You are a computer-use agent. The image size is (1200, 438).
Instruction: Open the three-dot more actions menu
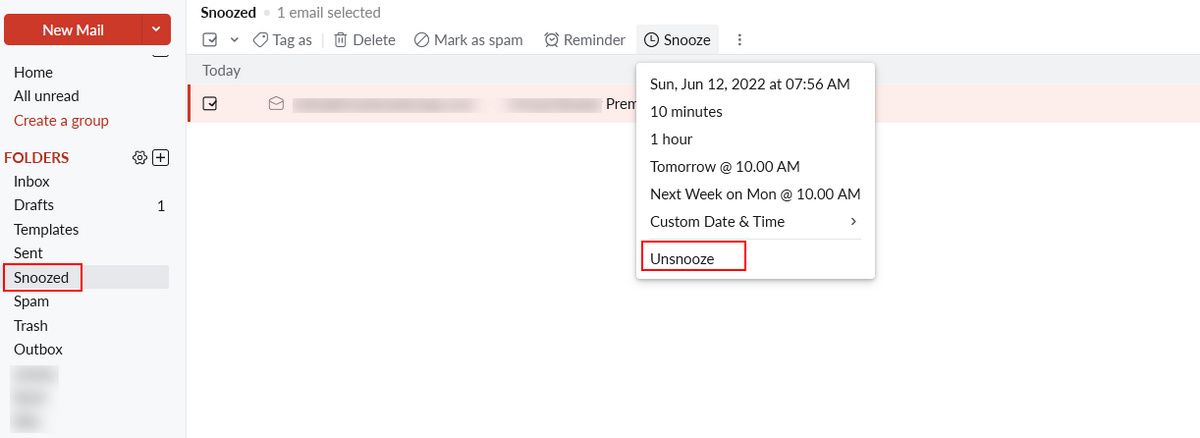[x=740, y=40]
